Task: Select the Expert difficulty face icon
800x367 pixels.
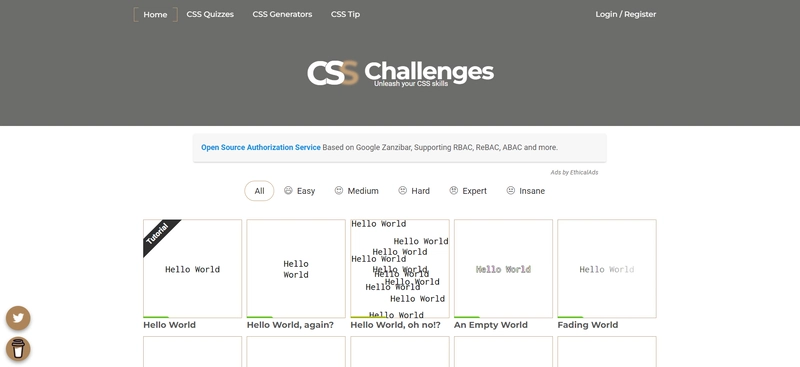Action: tap(454, 190)
